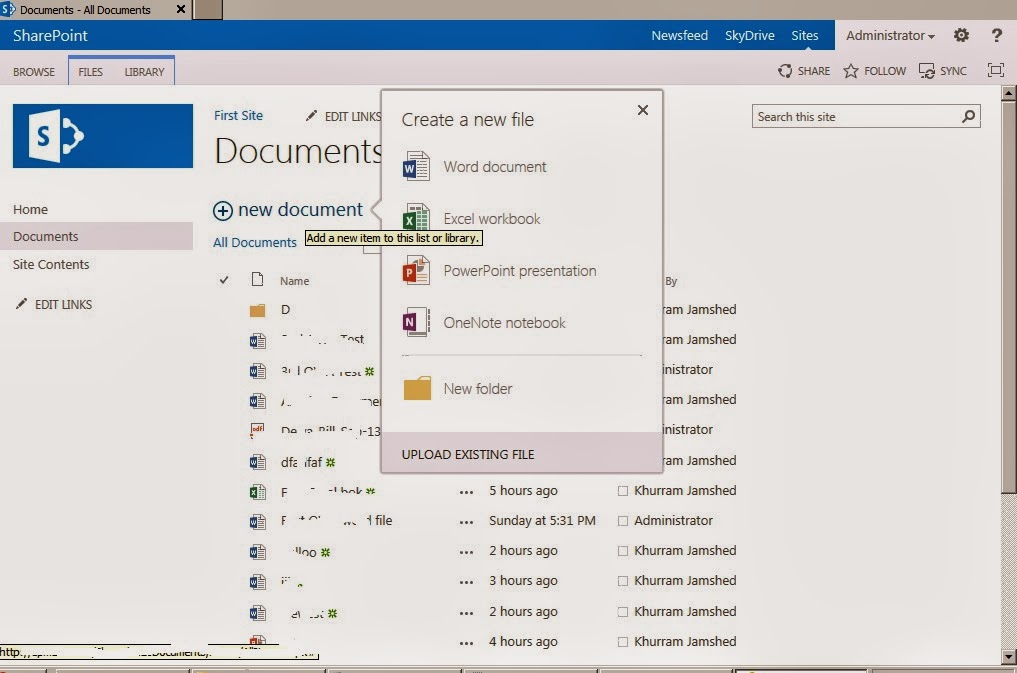Click EDIT LINKS in the left navigation

pyautogui.click(x=64, y=304)
